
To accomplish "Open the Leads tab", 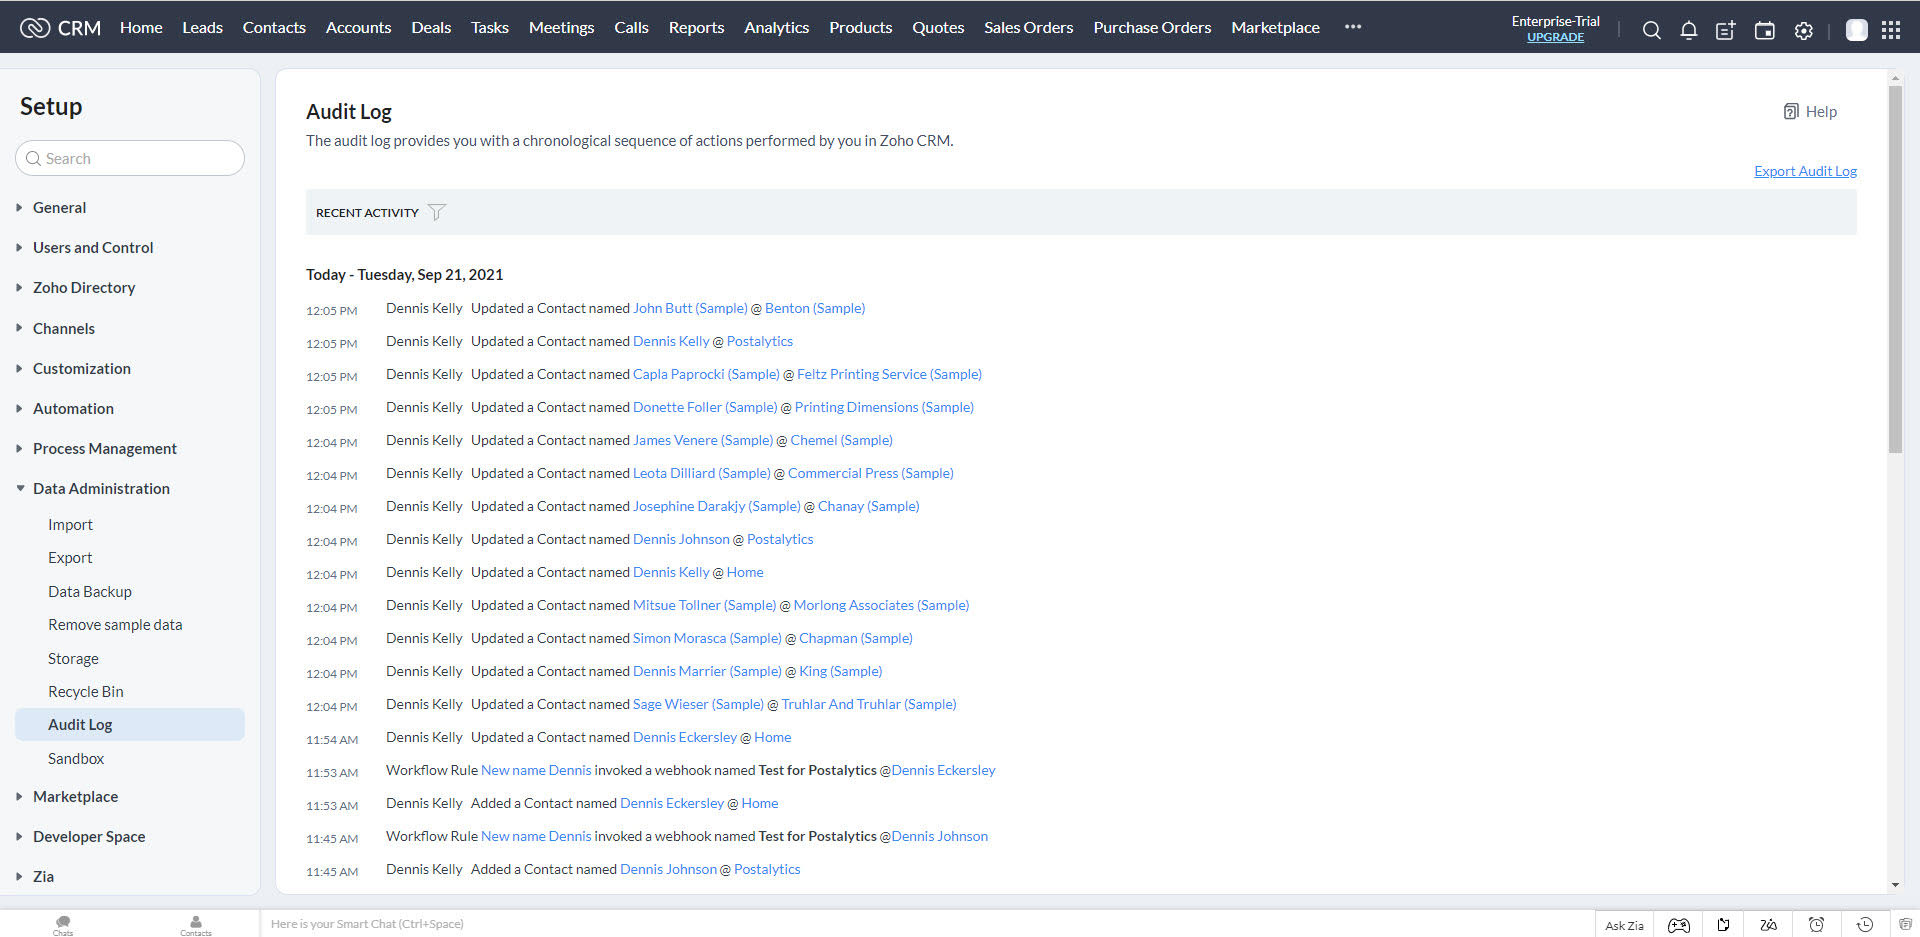I will (202, 27).
